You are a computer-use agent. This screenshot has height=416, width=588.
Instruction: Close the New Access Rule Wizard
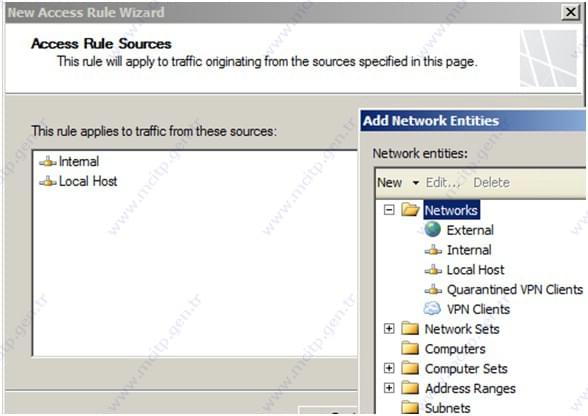point(571,12)
